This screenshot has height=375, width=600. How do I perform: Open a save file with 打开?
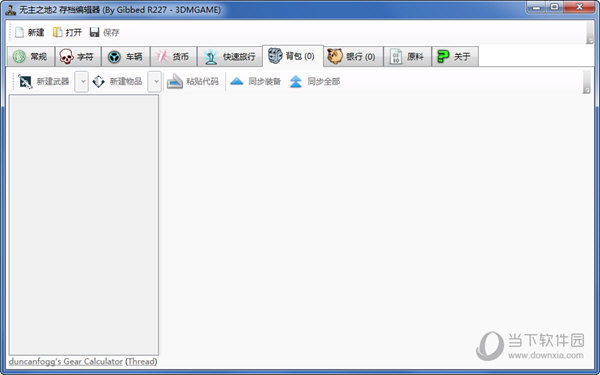(67, 33)
